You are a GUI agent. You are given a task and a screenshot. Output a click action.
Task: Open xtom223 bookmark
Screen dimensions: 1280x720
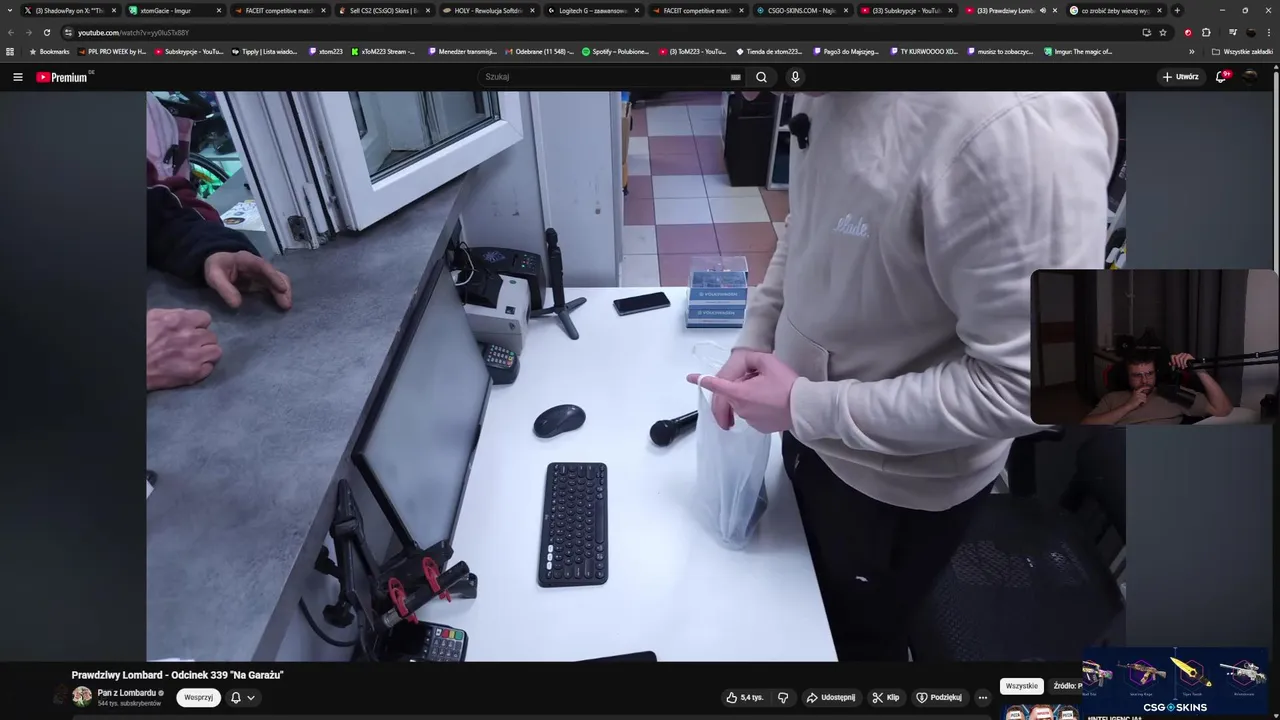pyautogui.click(x=326, y=51)
